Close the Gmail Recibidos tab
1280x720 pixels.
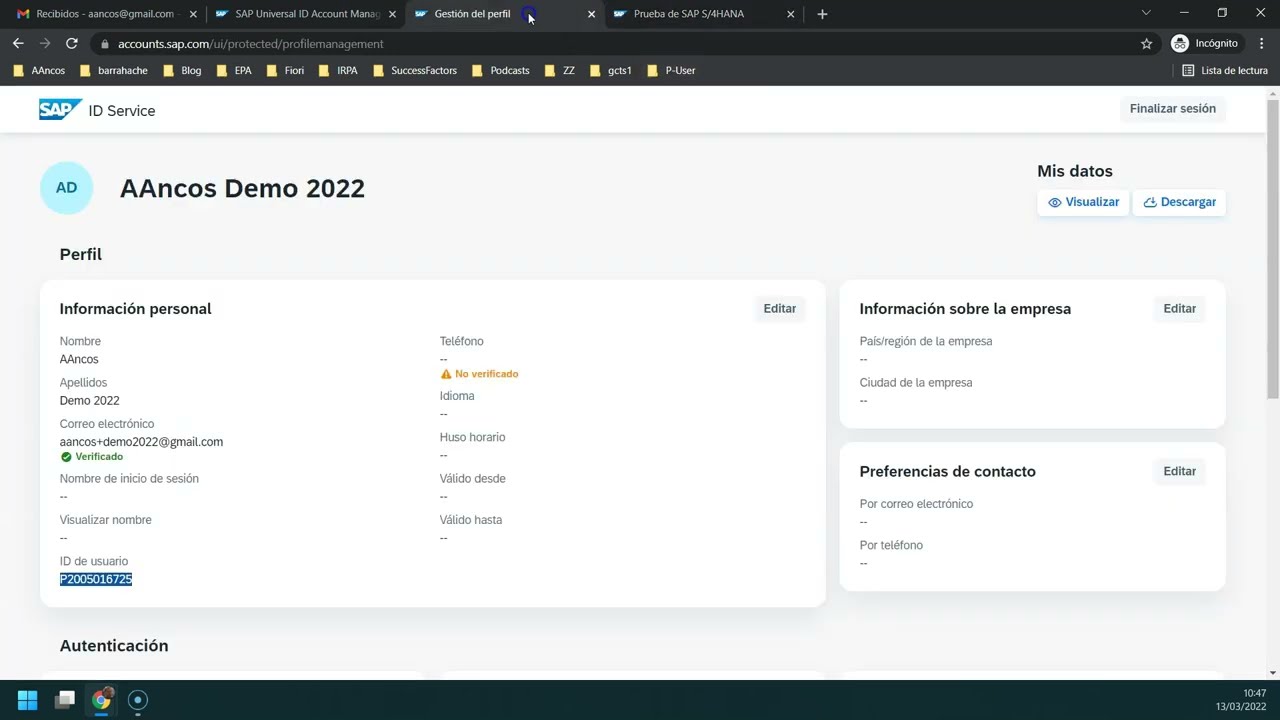[x=193, y=14]
